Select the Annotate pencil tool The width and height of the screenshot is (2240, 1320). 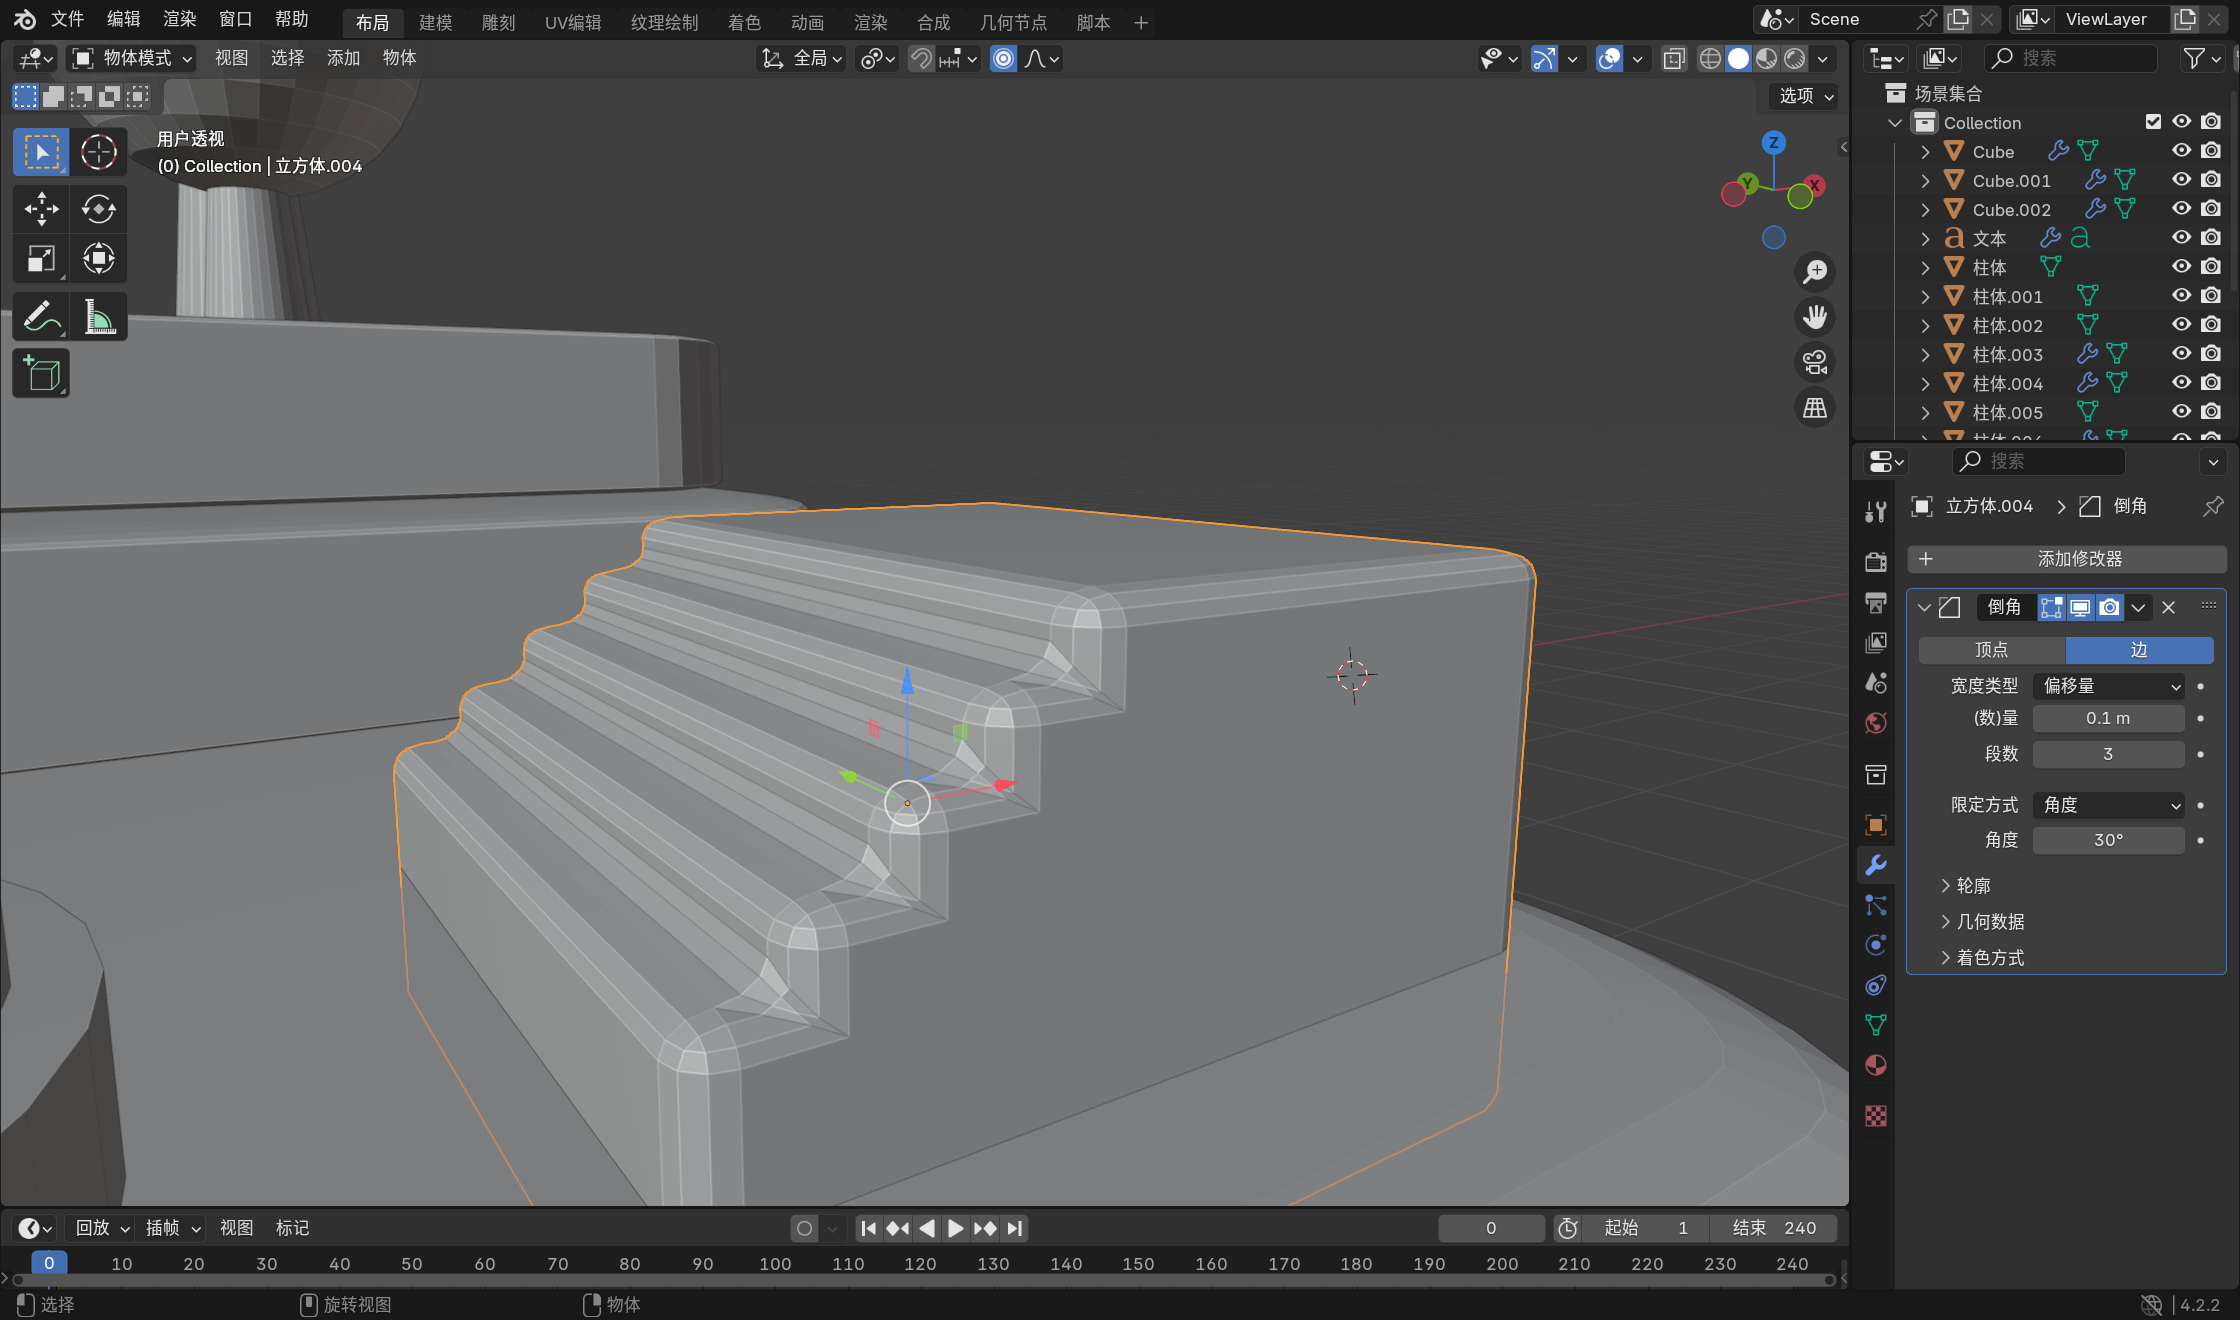[41, 317]
